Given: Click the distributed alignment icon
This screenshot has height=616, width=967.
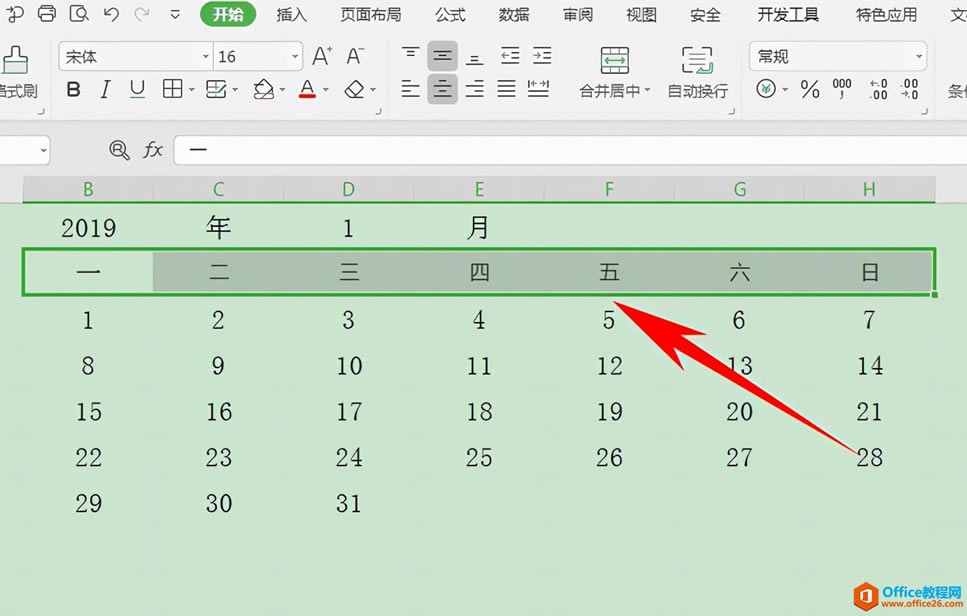Looking at the screenshot, I should (538, 89).
